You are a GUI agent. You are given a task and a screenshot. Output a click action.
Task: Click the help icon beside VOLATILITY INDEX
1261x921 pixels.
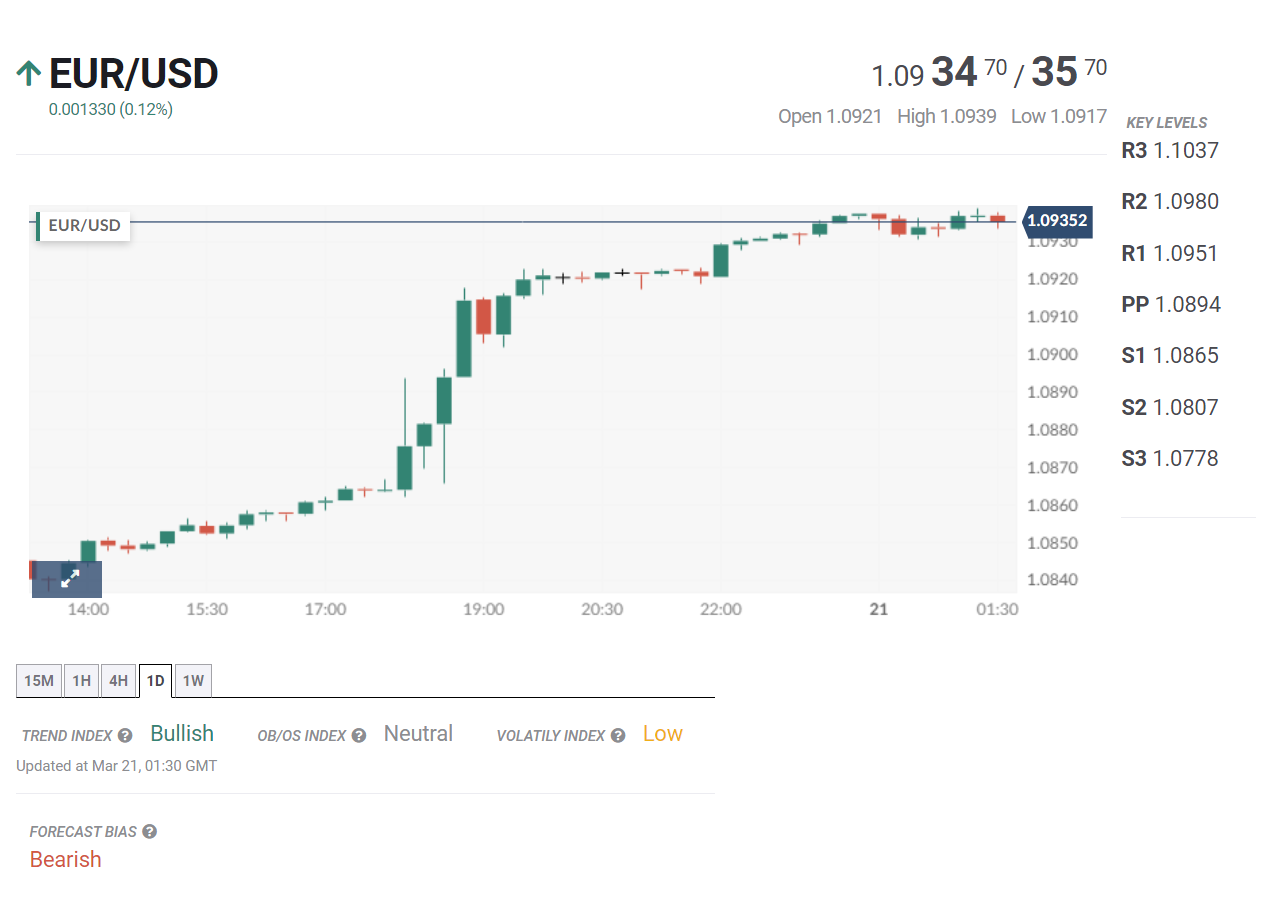coord(618,736)
